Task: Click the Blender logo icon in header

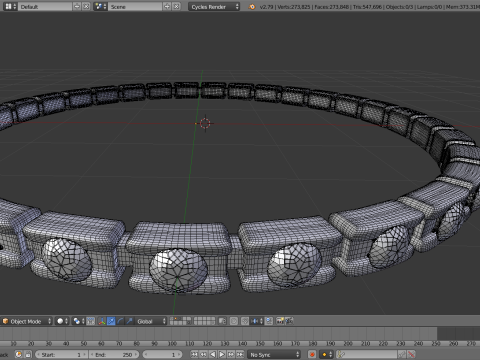Action: pos(252,6)
